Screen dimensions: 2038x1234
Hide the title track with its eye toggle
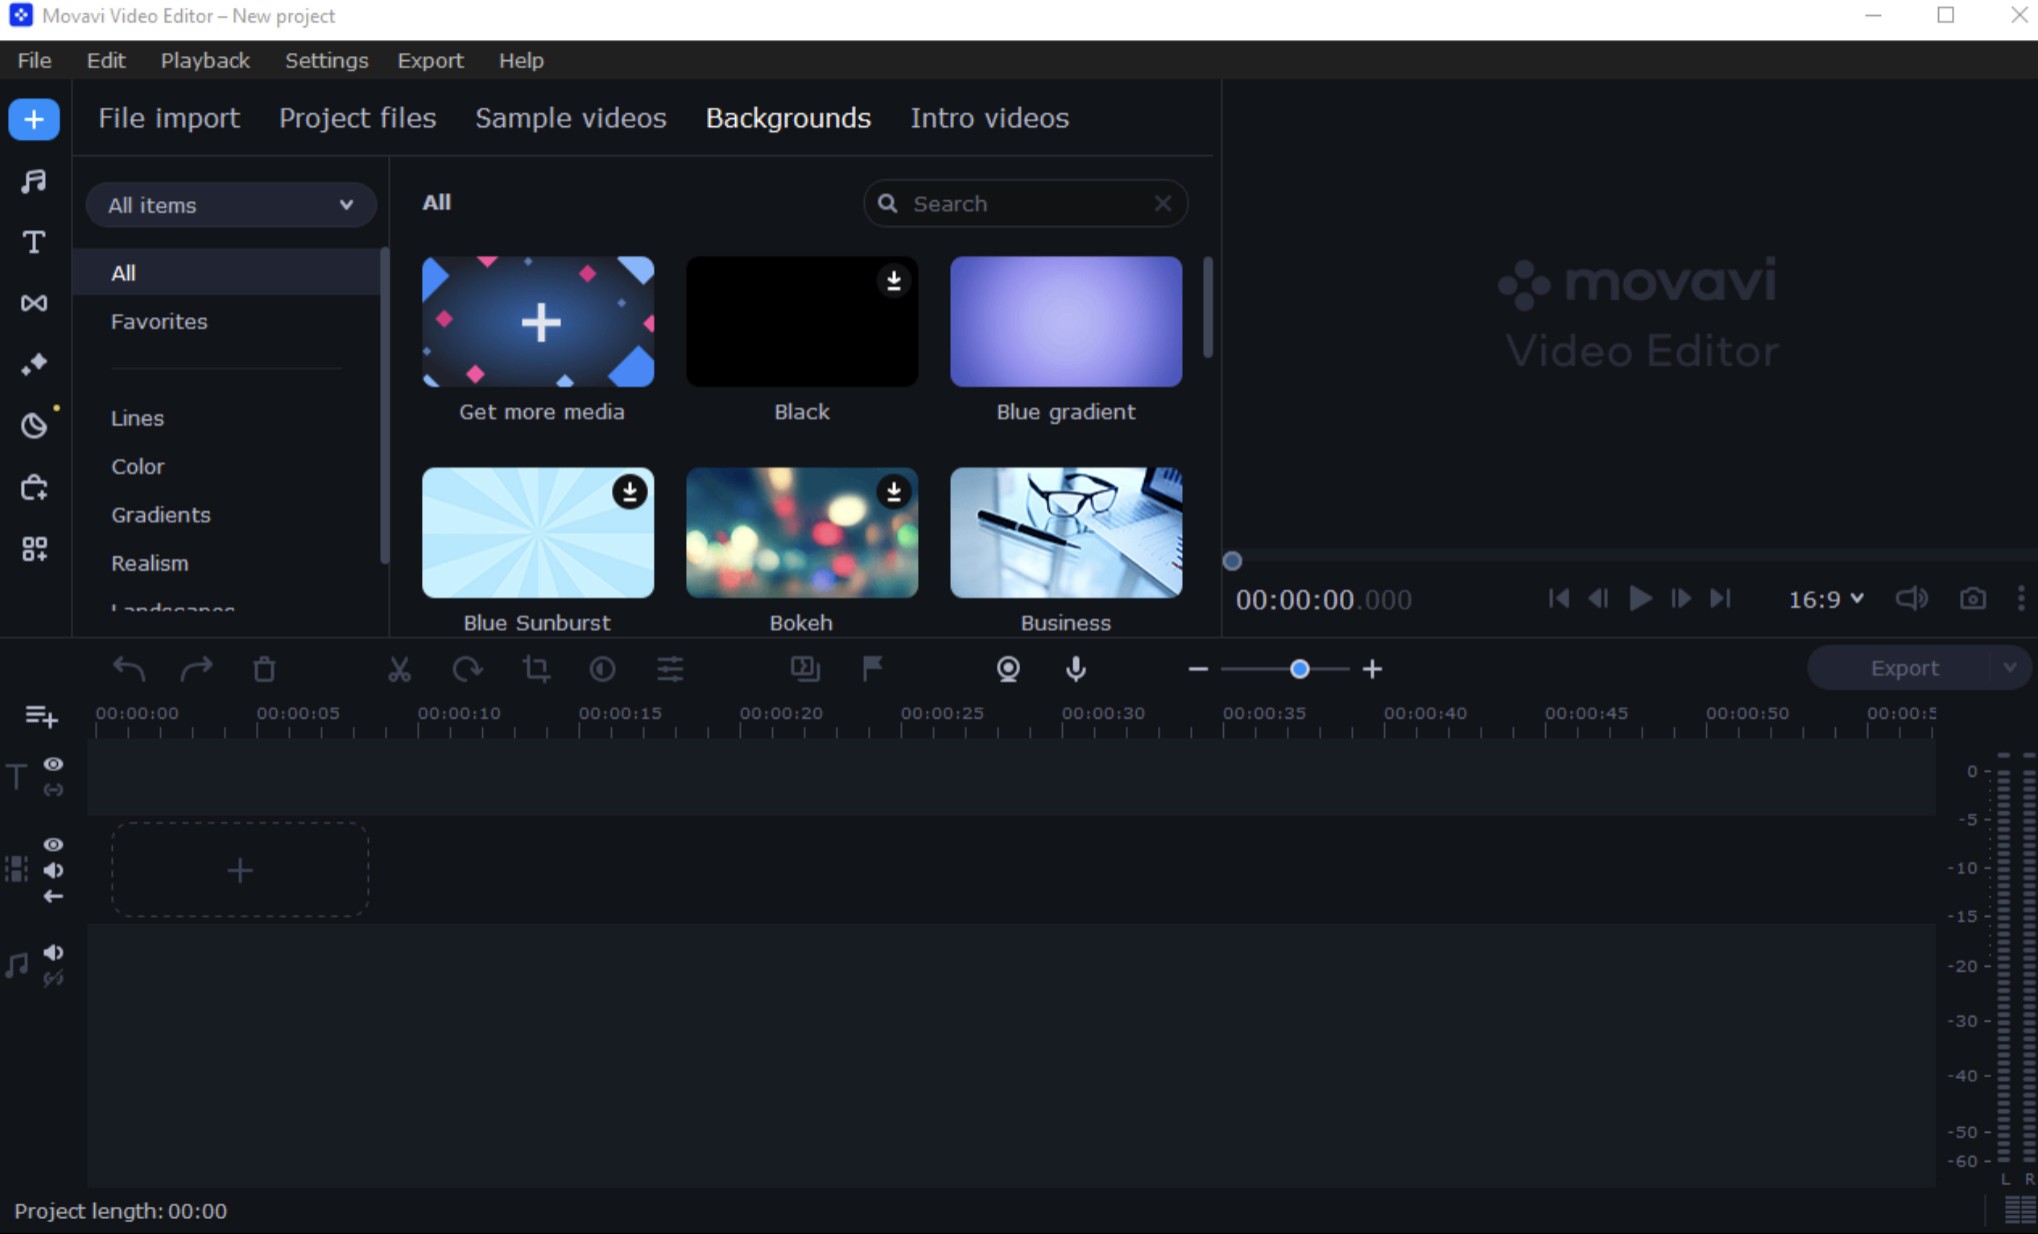coord(53,763)
